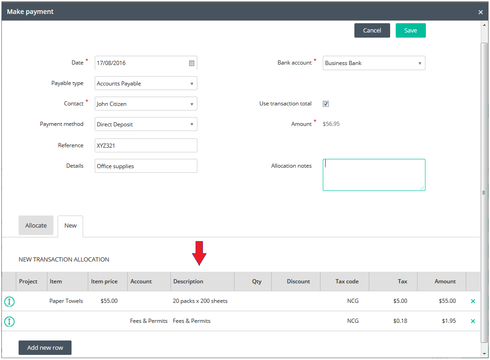
Task: Cancel the payment
Action: point(372,30)
